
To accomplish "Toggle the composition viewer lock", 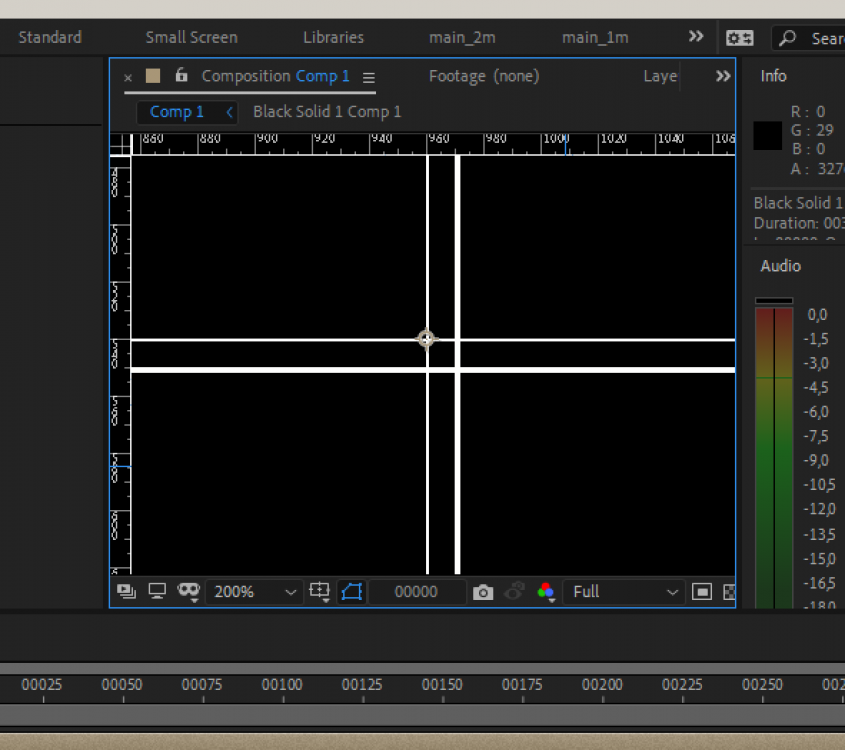I will (181, 76).
